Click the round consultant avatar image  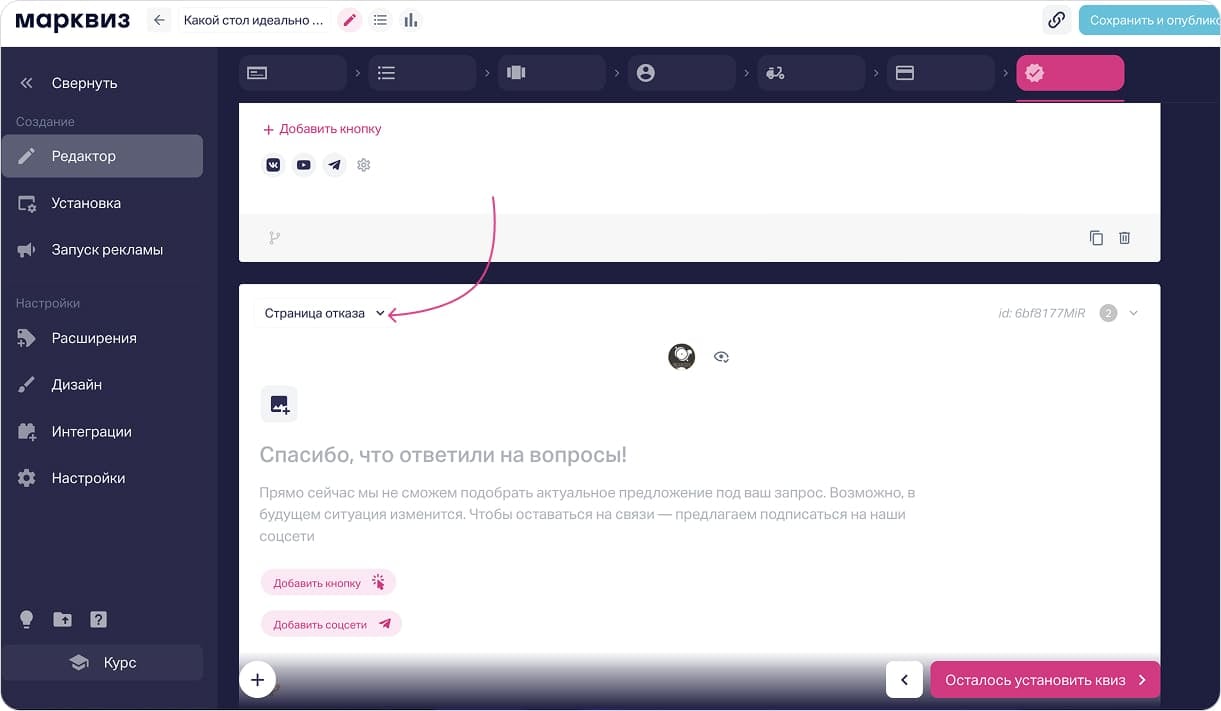point(682,356)
